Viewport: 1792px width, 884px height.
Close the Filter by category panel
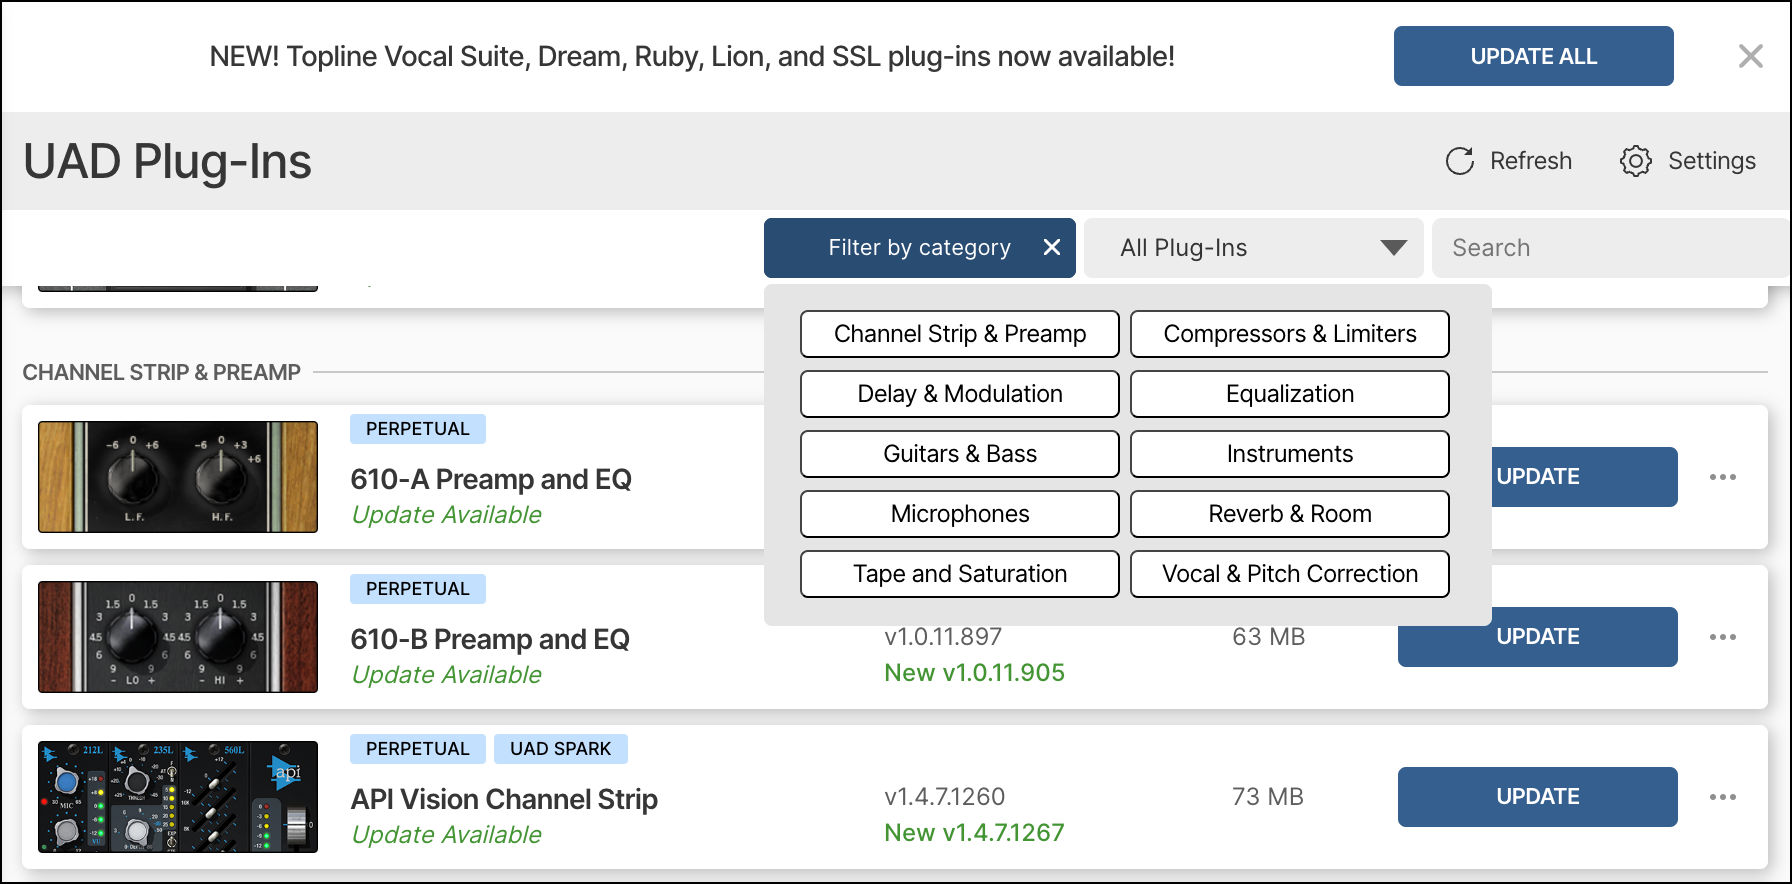1051,248
